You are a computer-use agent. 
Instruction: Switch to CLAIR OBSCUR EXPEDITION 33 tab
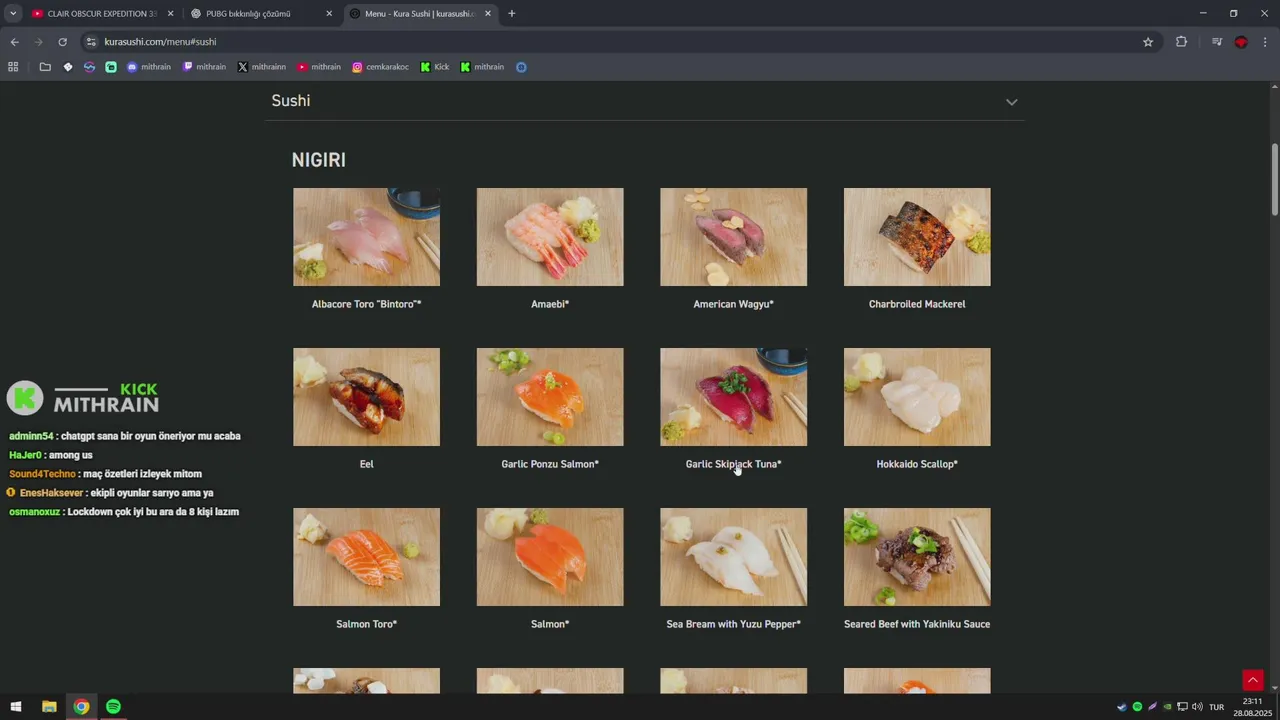(102, 14)
